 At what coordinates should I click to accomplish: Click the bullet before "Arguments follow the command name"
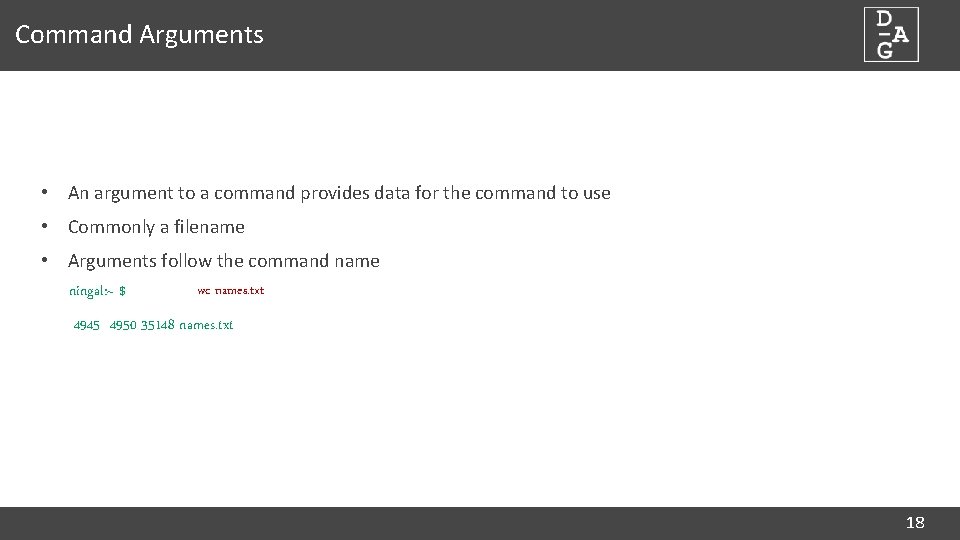(46, 261)
